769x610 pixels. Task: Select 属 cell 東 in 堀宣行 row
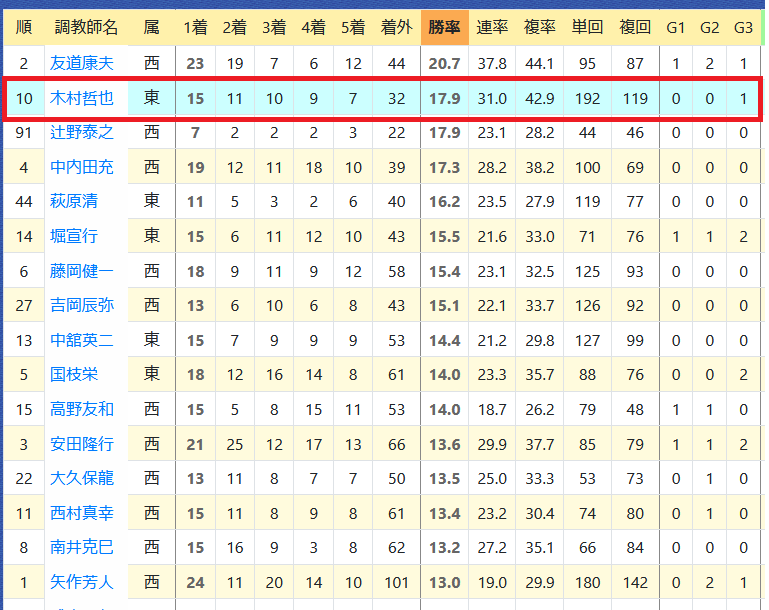152,236
